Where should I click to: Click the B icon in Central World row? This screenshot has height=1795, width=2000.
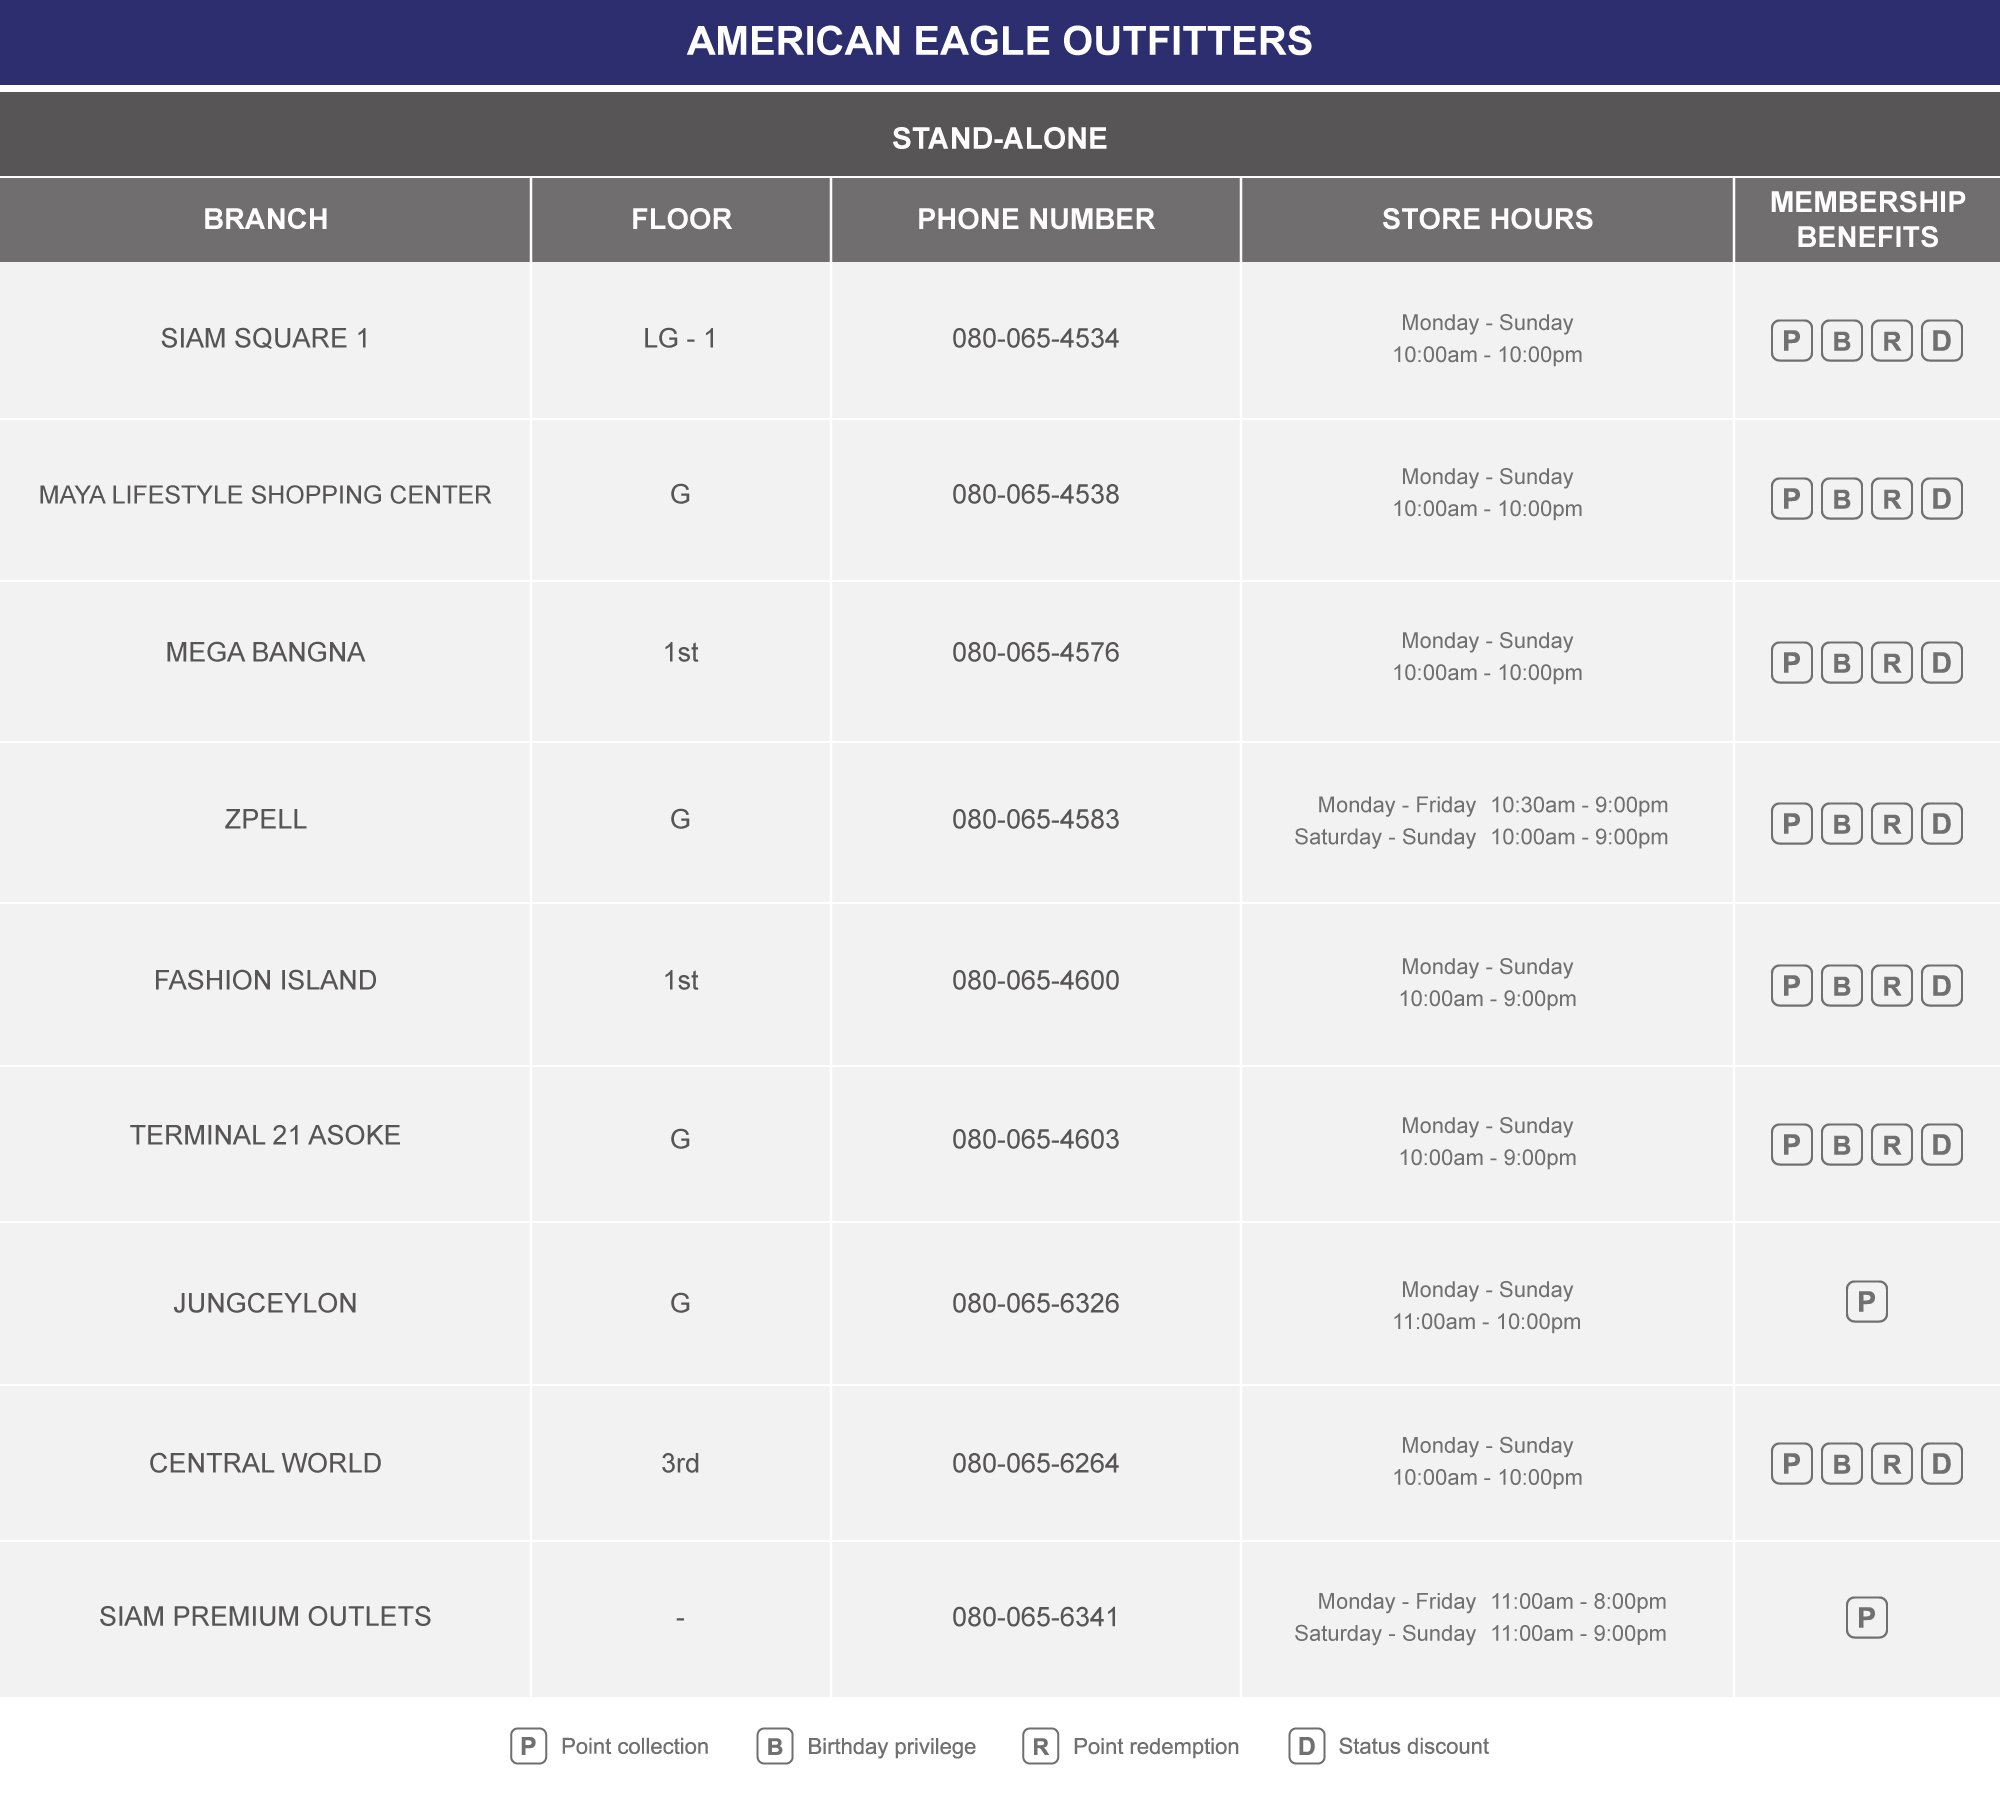coord(1841,1464)
